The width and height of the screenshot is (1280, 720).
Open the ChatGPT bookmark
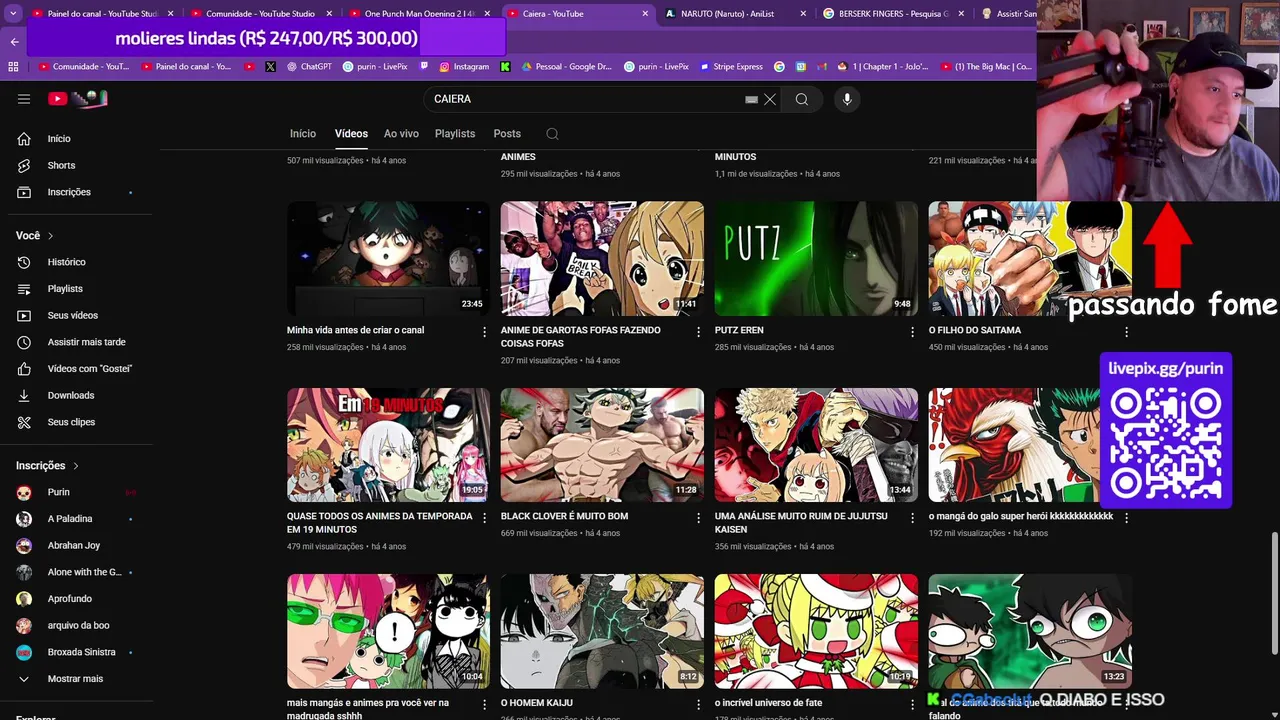[x=309, y=67]
